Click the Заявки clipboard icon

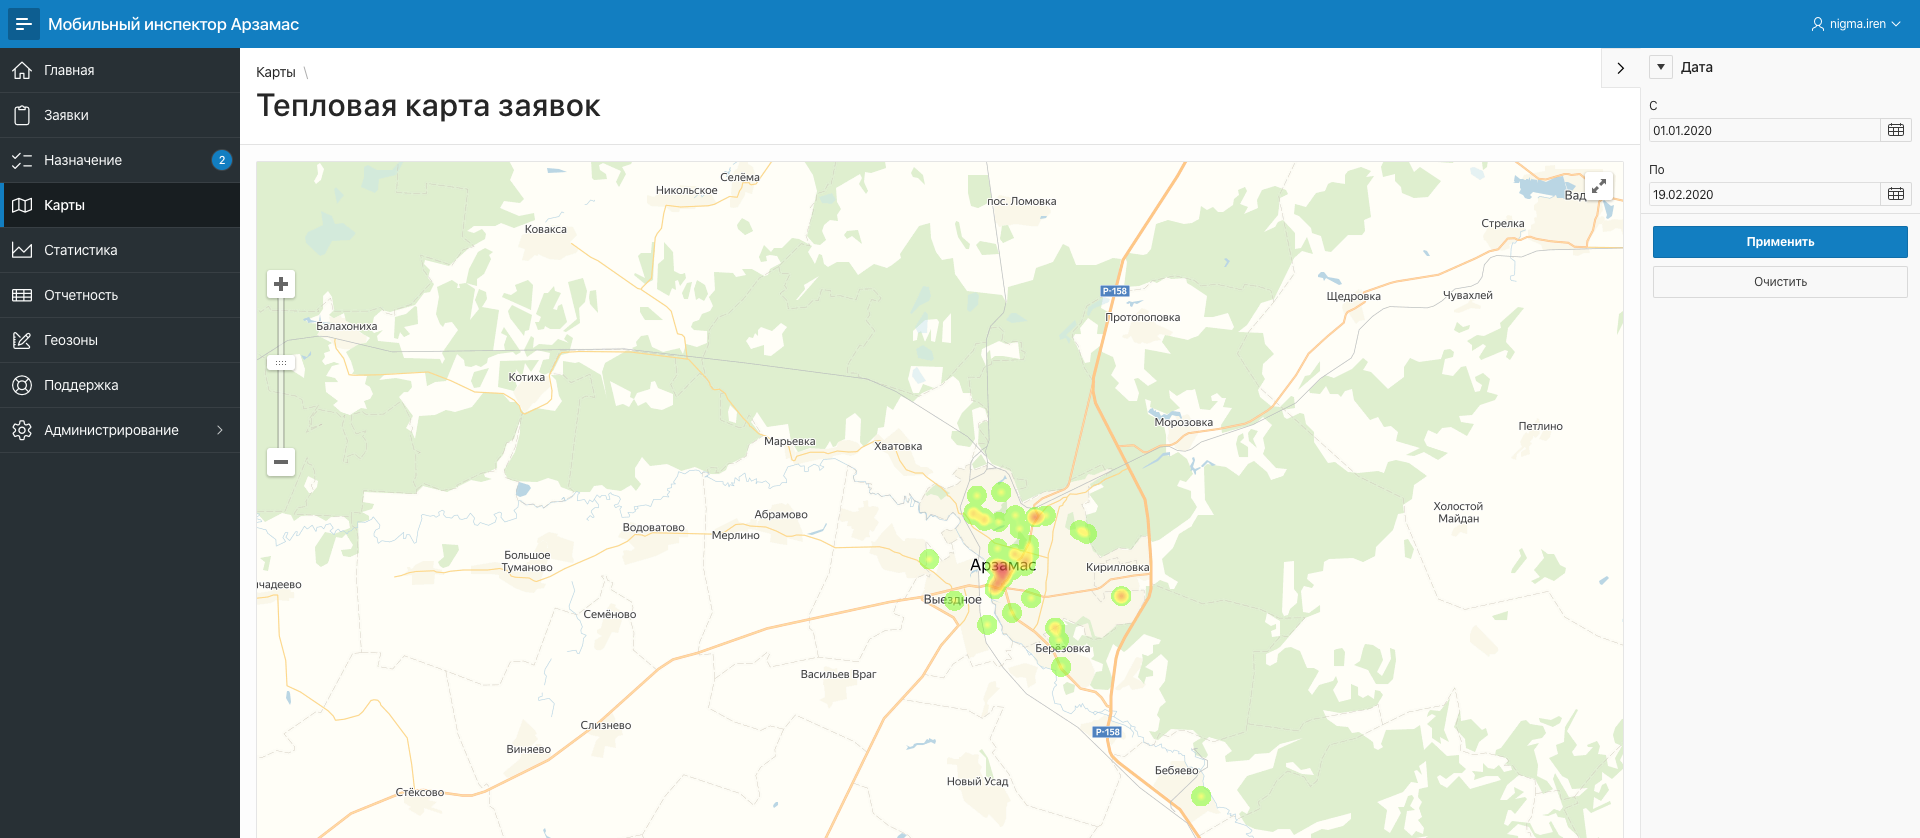point(22,115)
